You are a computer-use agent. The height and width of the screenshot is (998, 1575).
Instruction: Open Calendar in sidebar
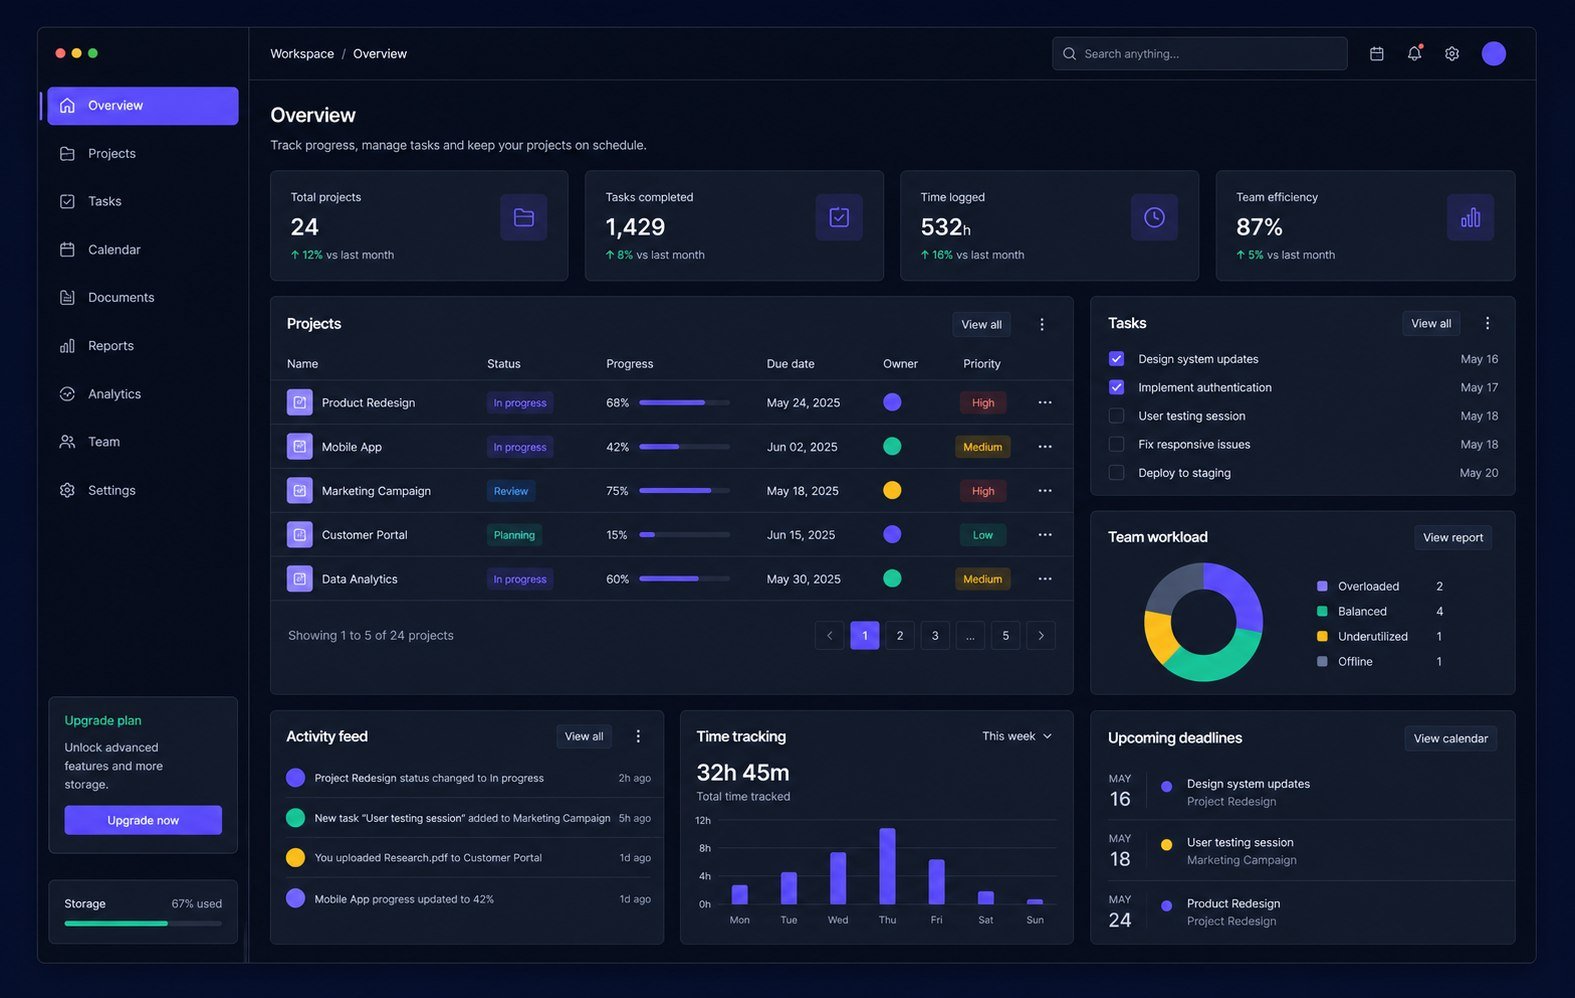click(x=143, y=249)
